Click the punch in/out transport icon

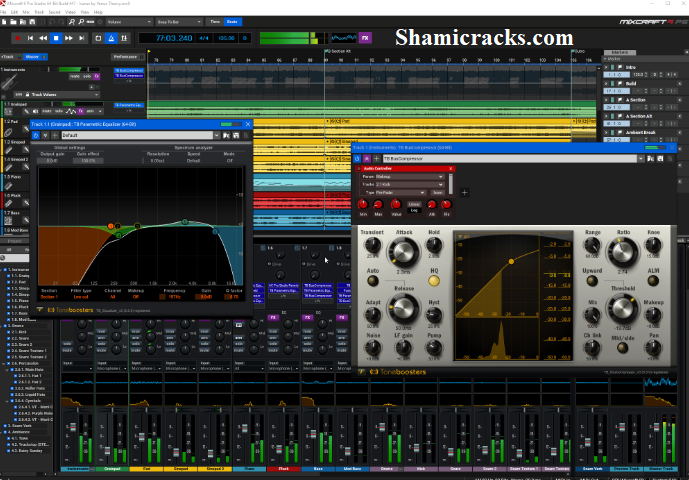tap(124, 38)
